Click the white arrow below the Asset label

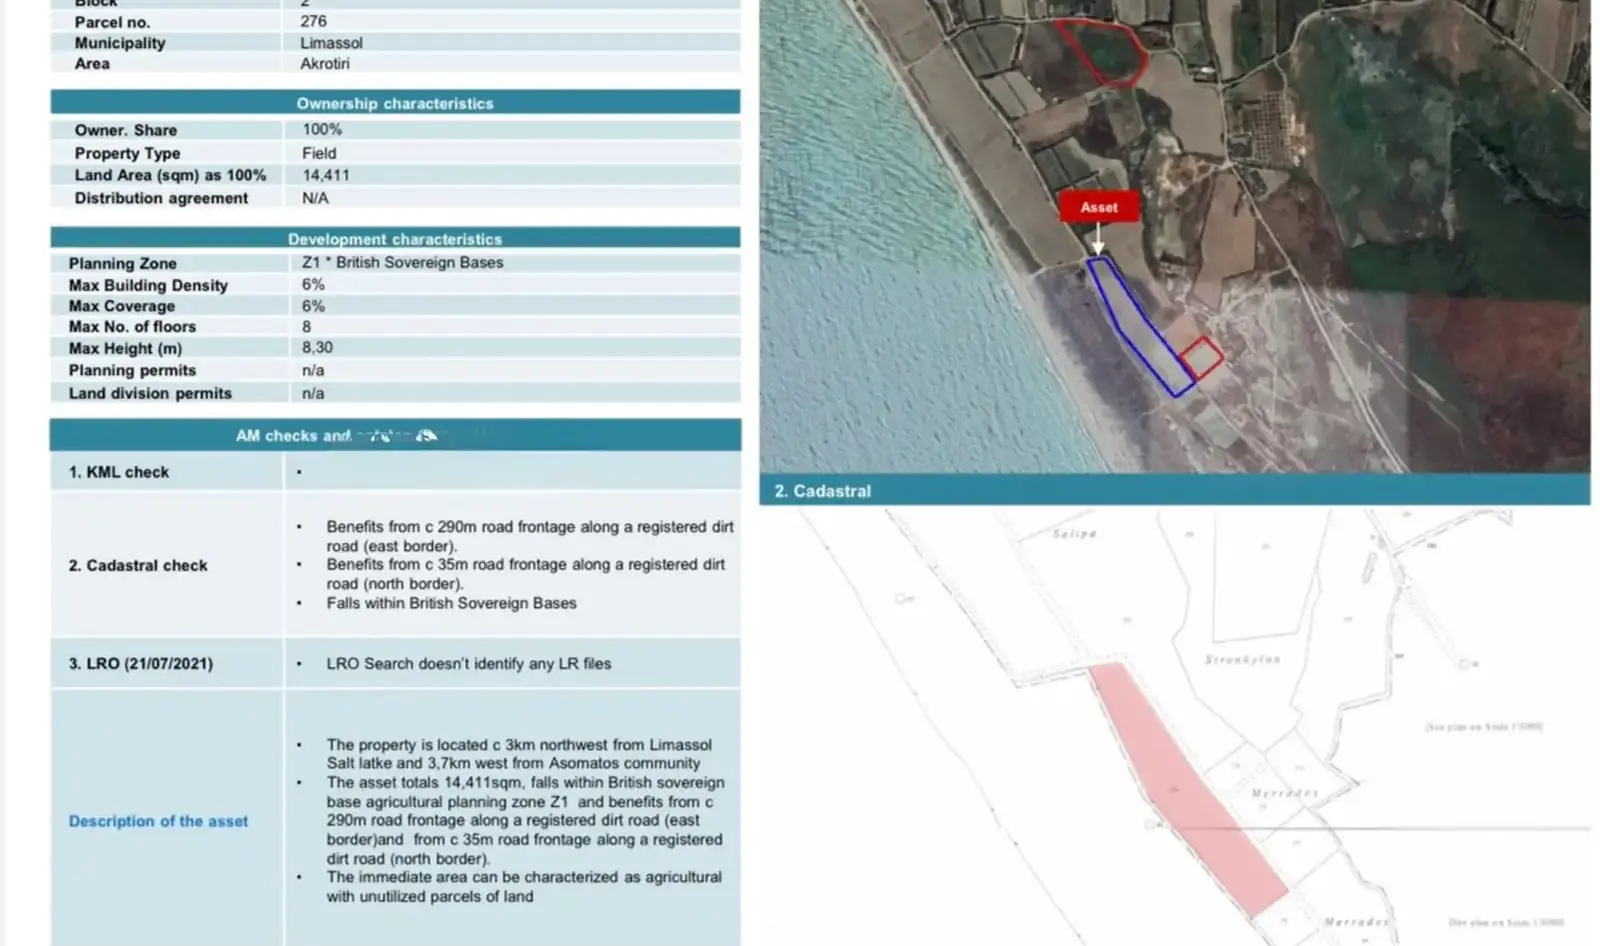coord(1097,239)
